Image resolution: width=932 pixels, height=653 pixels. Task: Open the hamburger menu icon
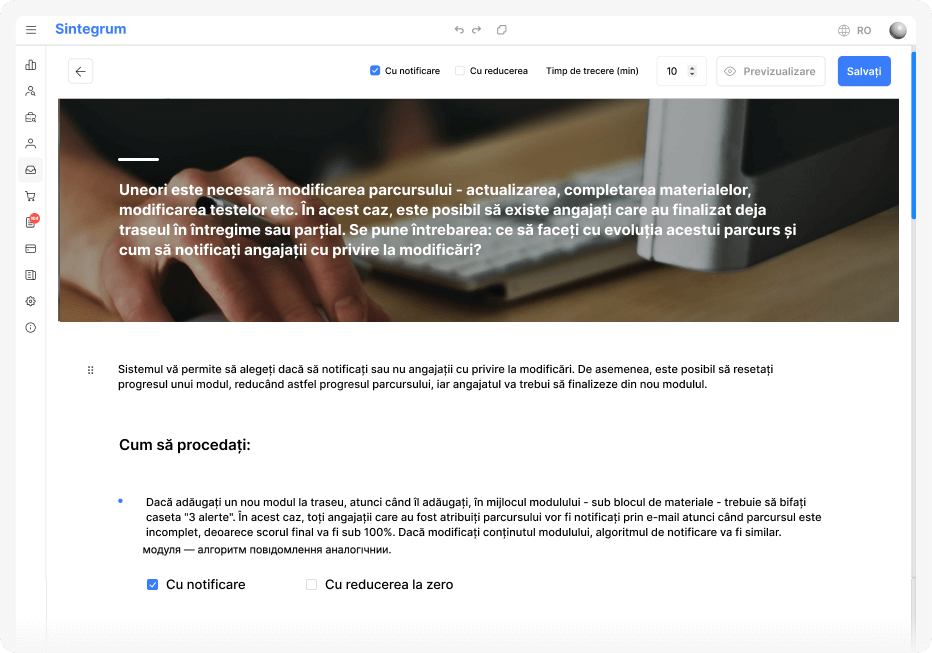click(31, 30)
